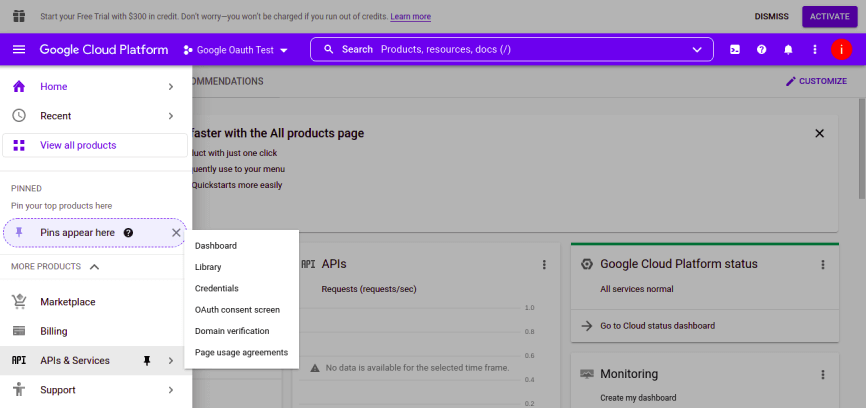This screenshot has height=408, width=866.
Task: Switch to the Recommendations tab
Action: click(228, 81)
